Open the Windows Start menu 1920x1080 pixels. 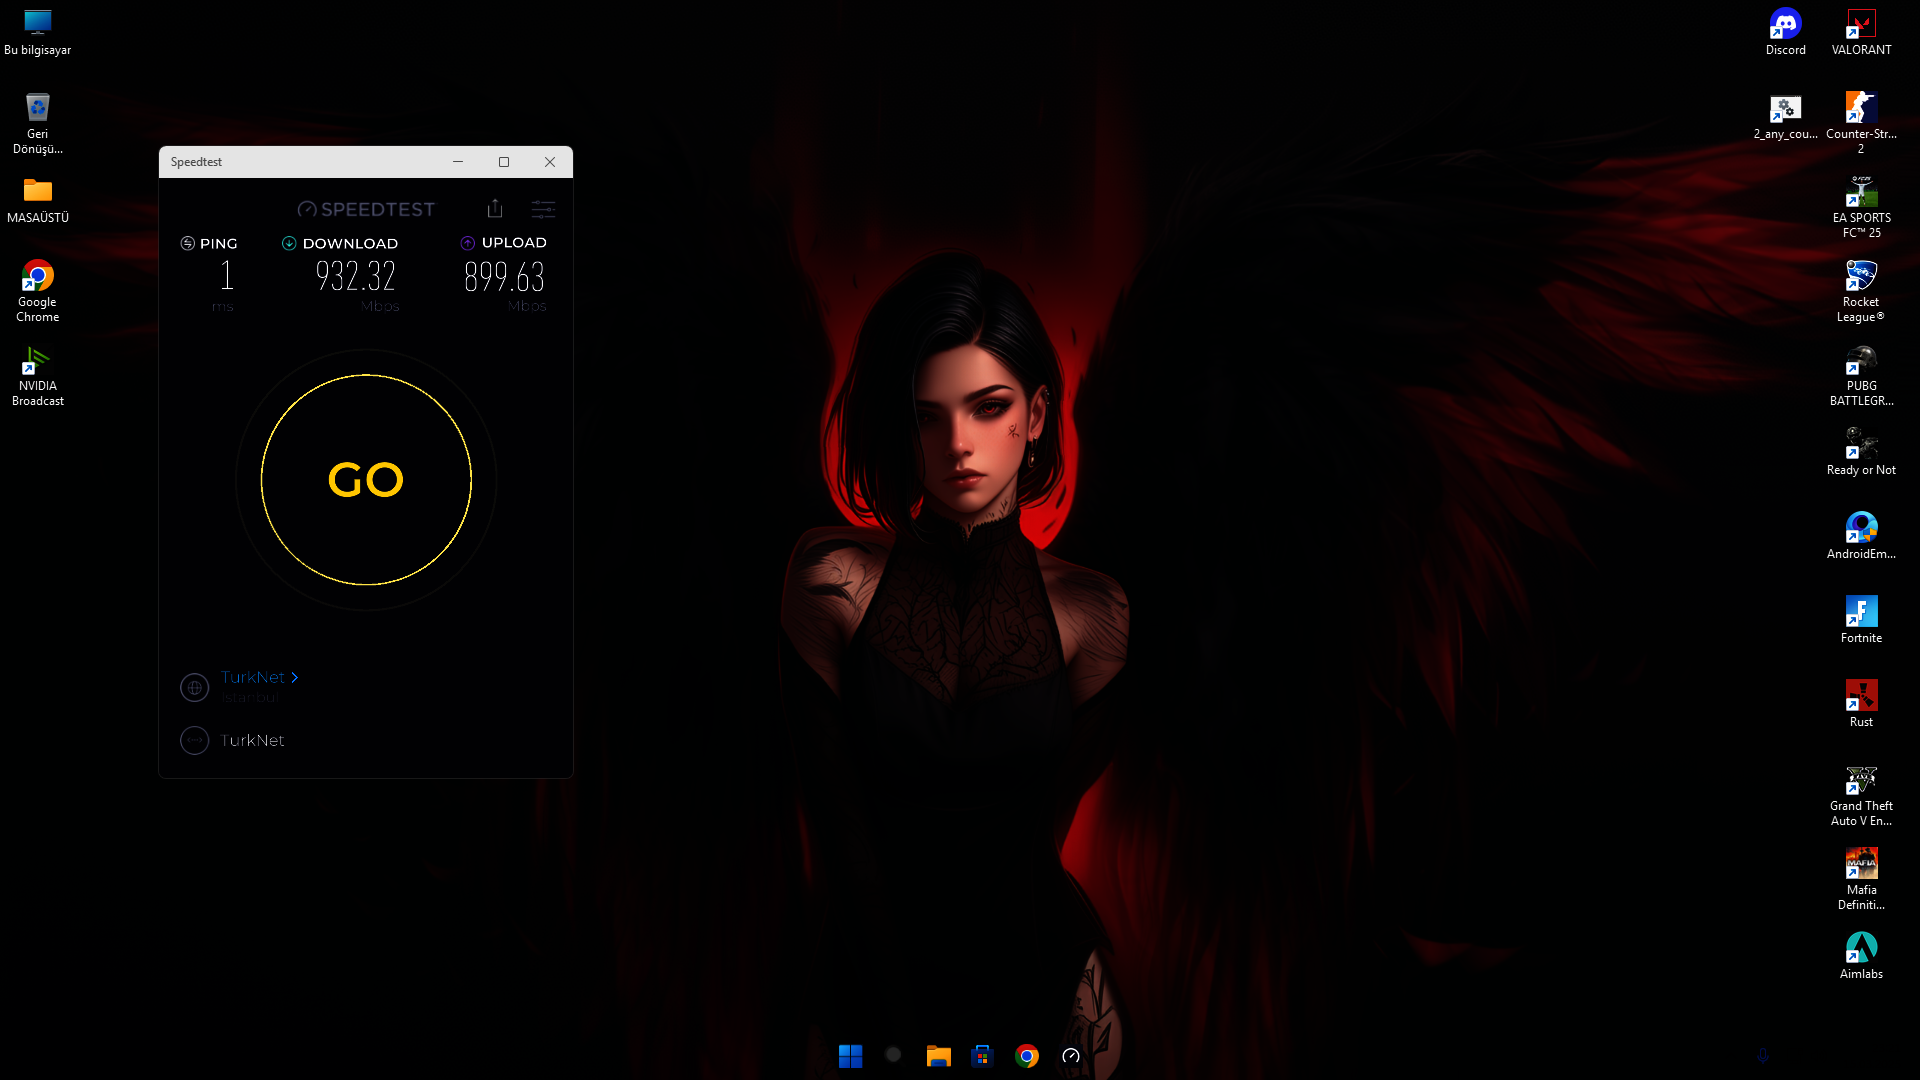pyautogui.click(x=850, y=1056)
